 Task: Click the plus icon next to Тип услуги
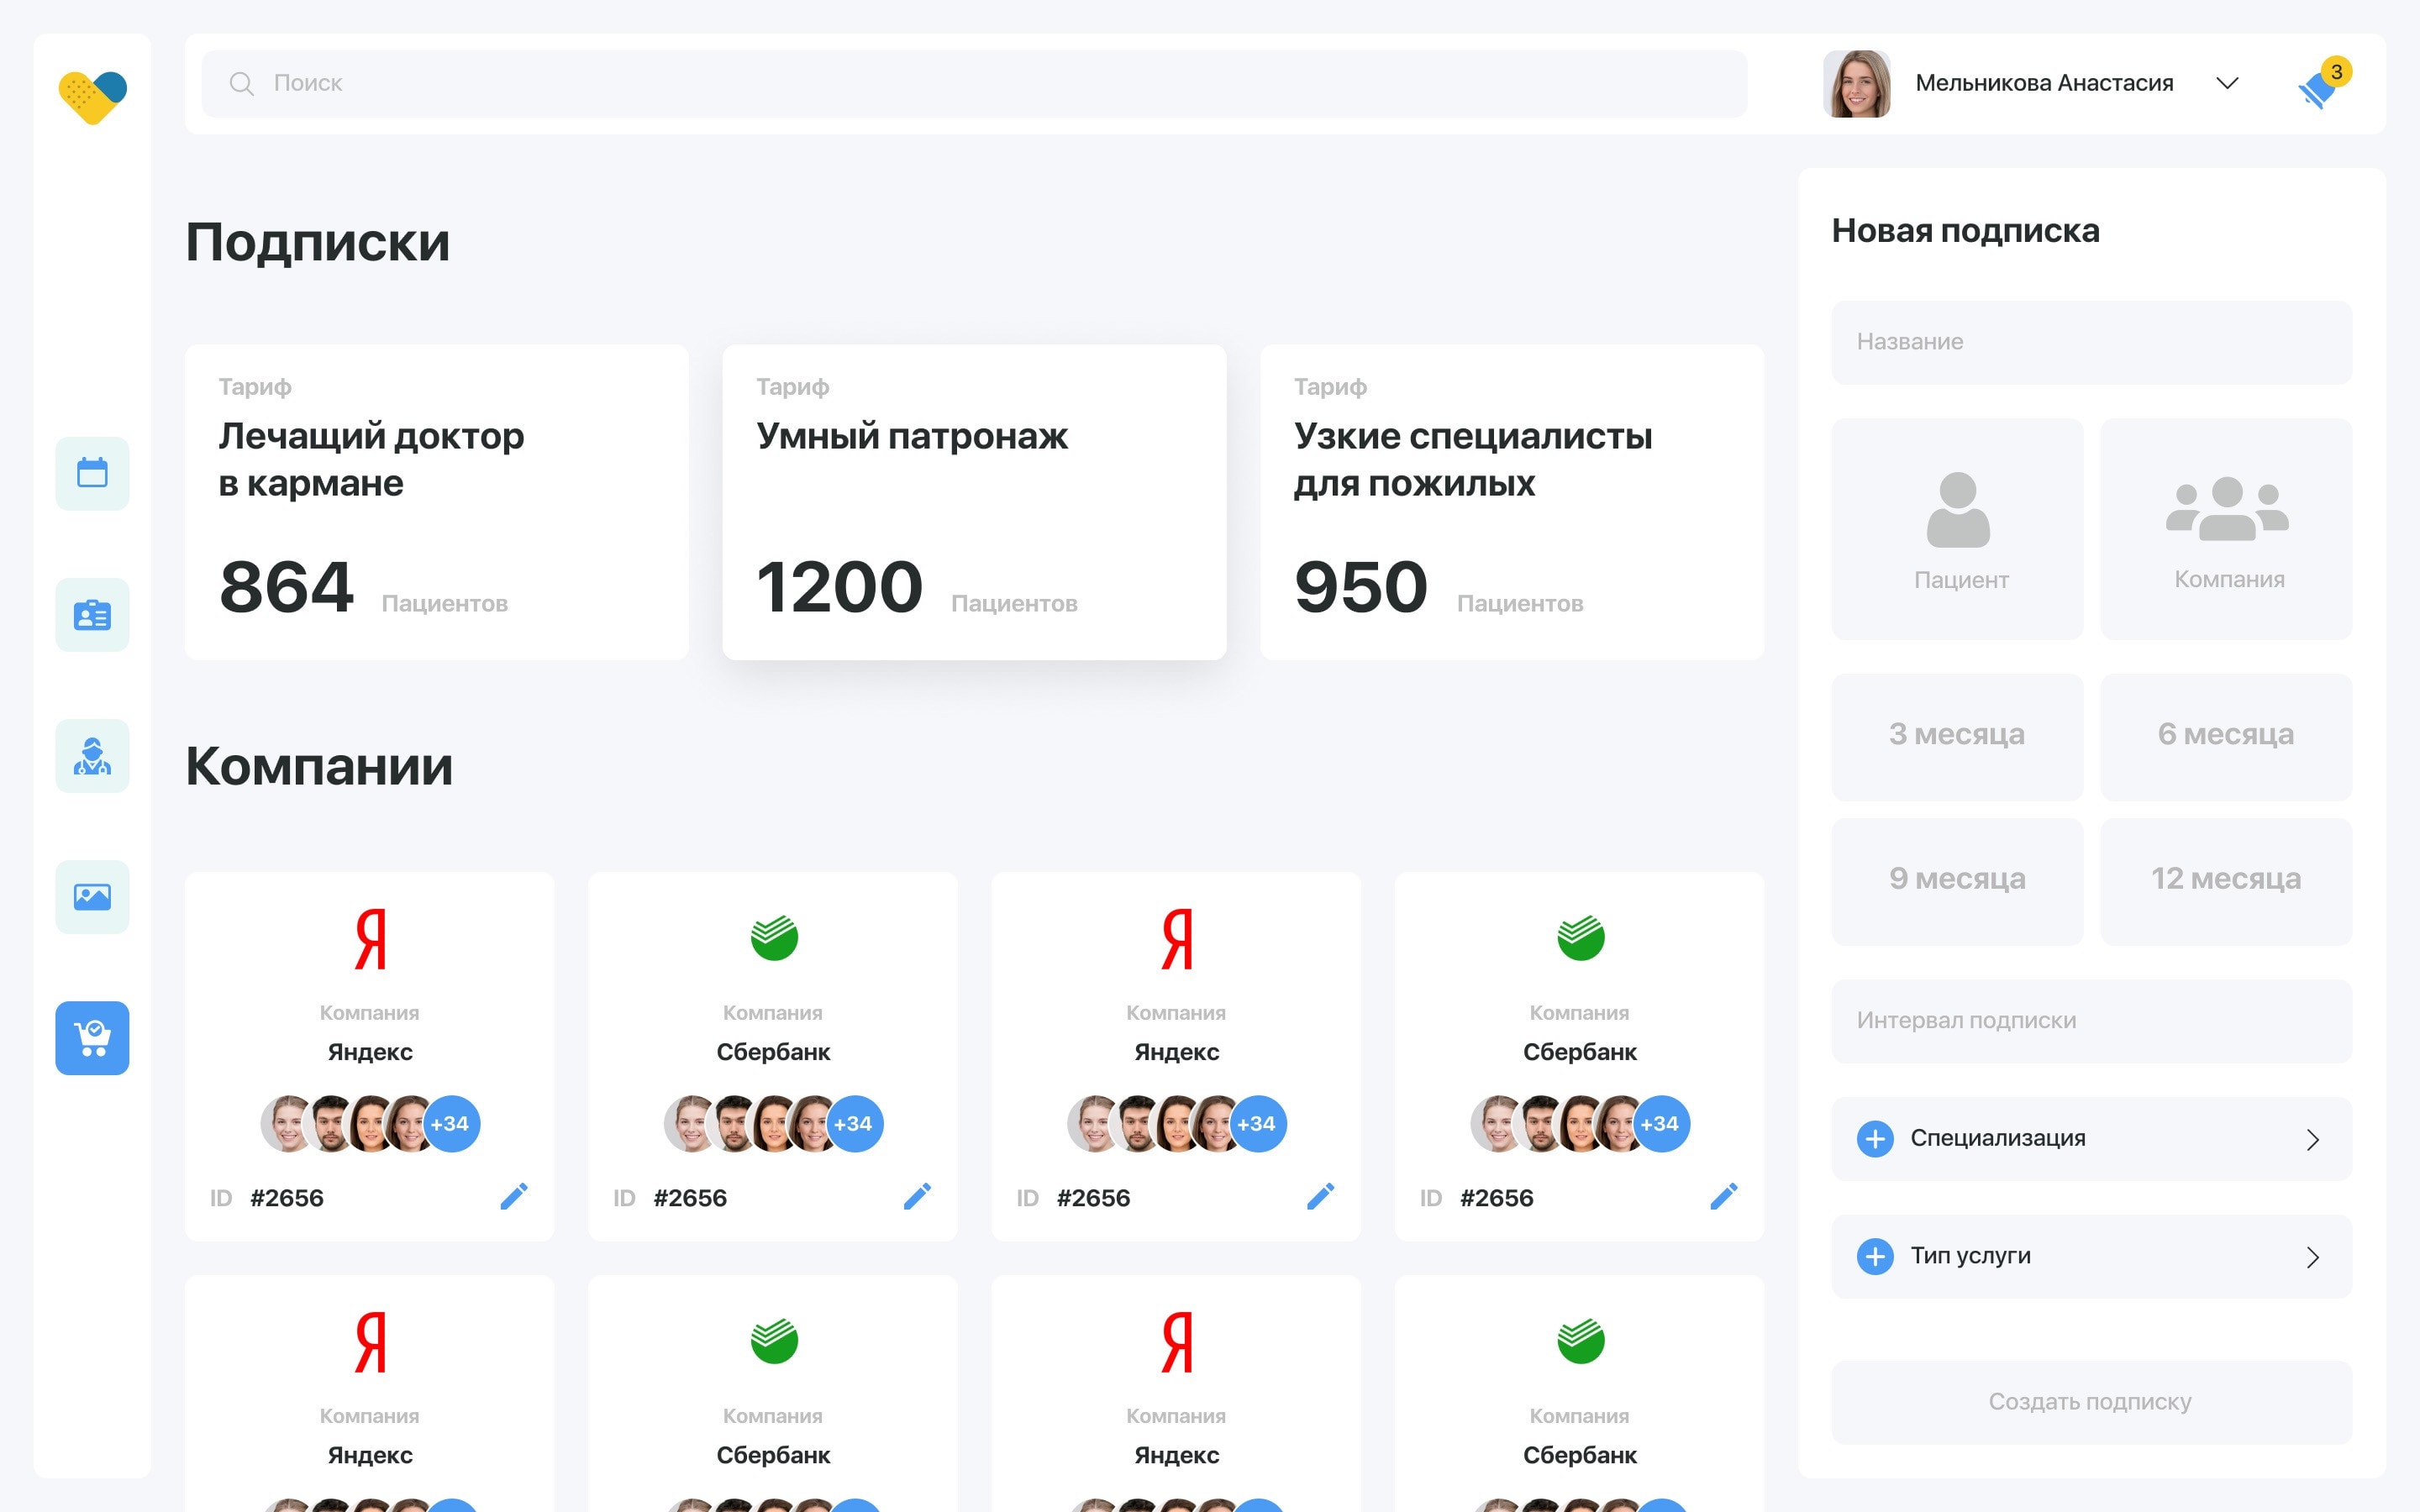tap(1875, 1256)
